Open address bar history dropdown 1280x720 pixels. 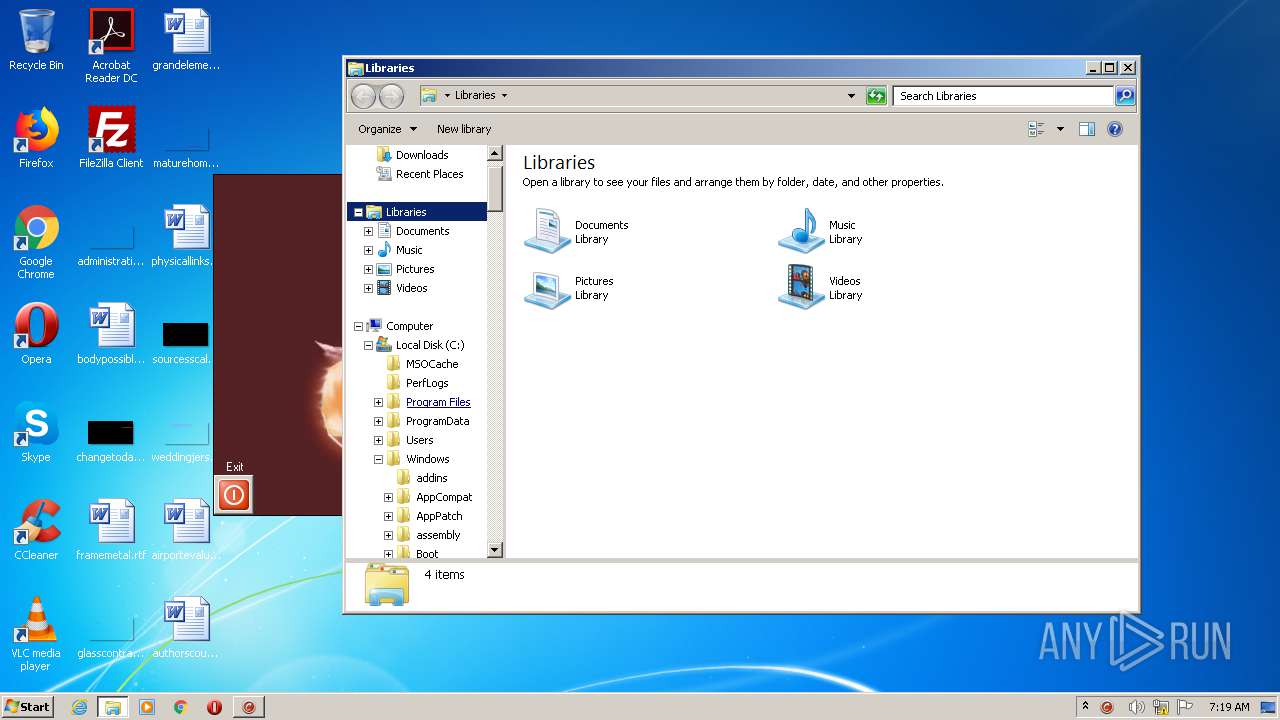[x=851, y=96]
